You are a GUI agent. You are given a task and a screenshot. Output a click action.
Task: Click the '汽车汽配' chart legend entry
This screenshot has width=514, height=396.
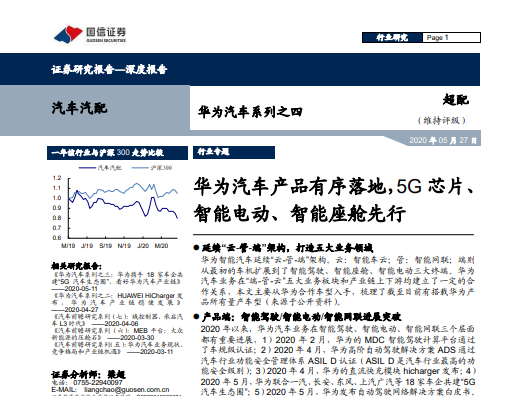pyautogui.click(x=100, y=168)
